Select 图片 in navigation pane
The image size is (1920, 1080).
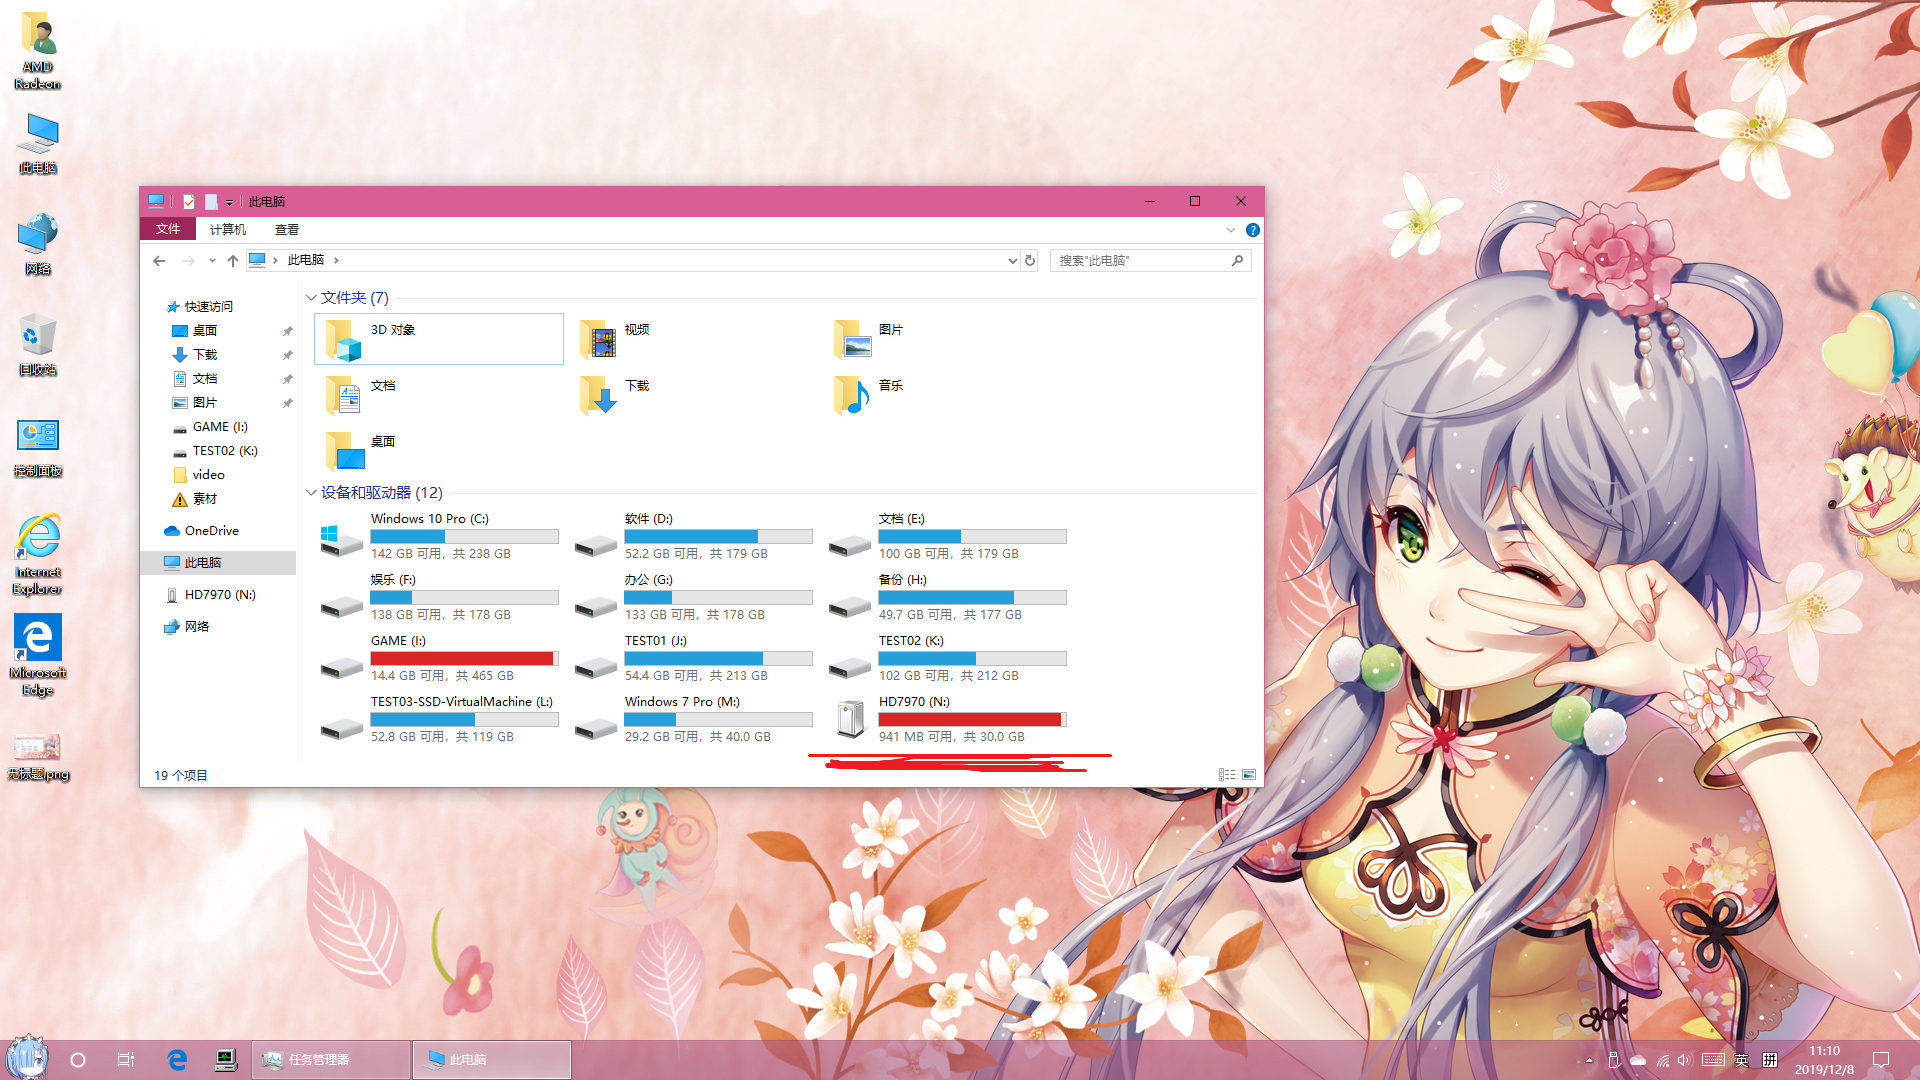pos(205,402)
